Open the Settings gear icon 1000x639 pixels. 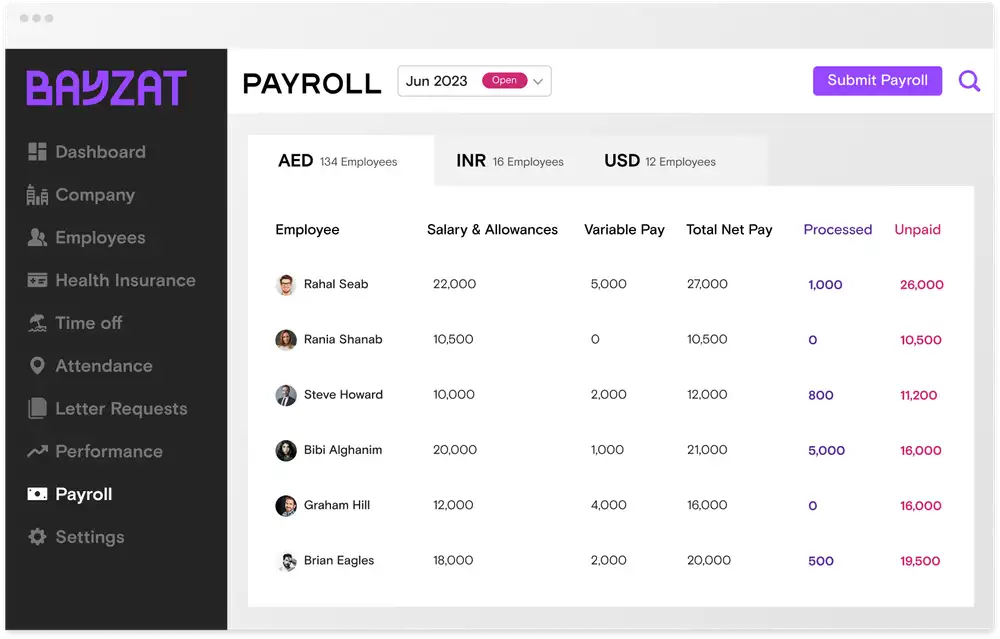[x=36, y=537]
